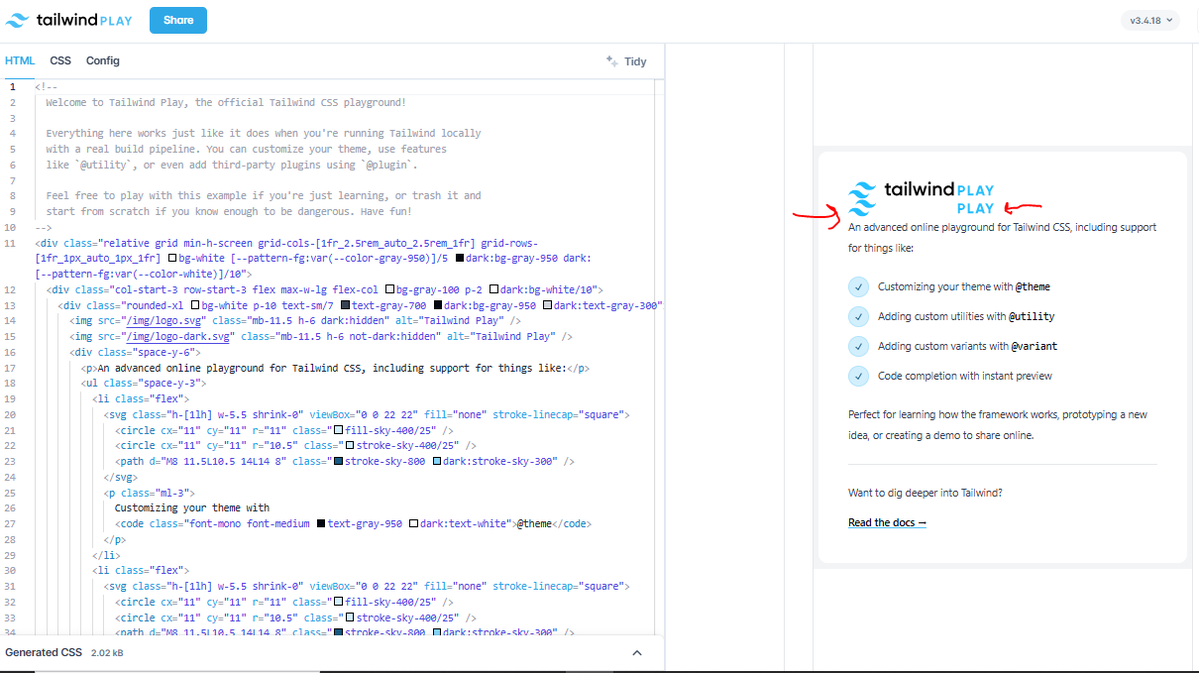The width and height of the screenshot is (1199, 673).
Task: Switch to the CSS tab
Action: 60,60
